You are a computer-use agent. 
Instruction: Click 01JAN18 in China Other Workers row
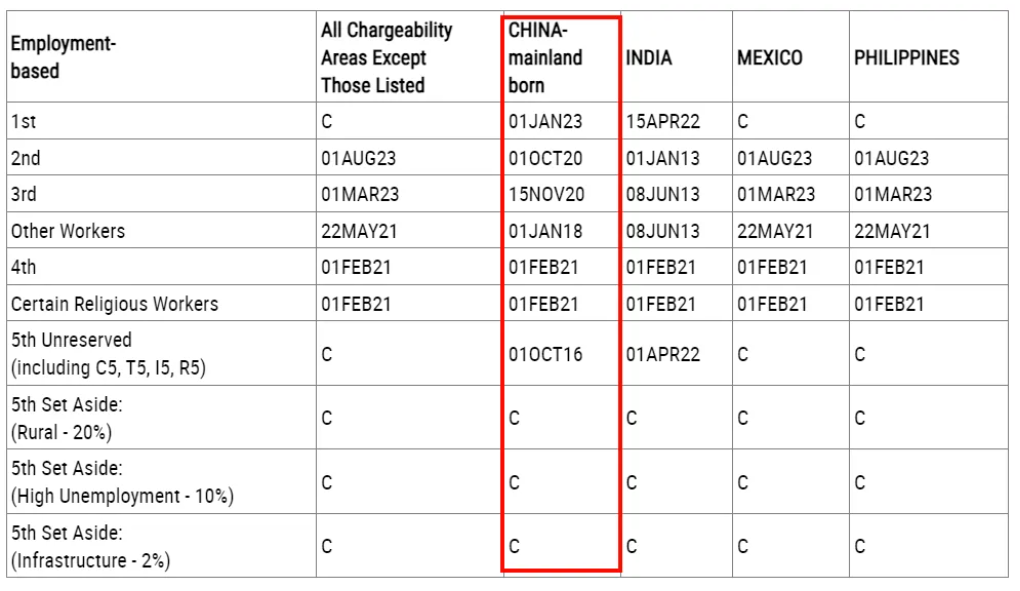point(545,231)
